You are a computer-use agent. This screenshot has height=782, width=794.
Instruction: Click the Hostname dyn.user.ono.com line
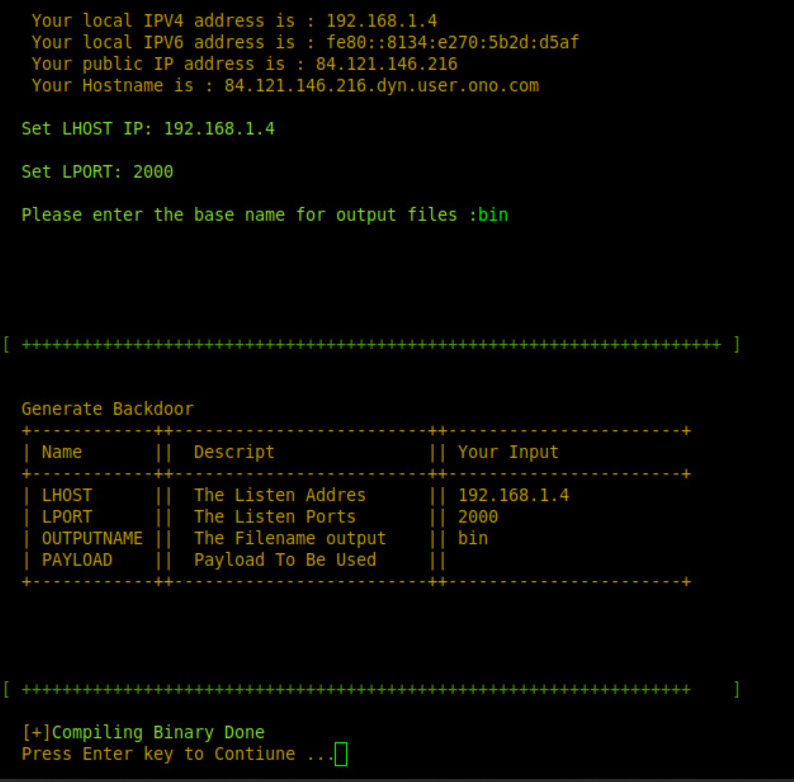(x=284, y=86)
